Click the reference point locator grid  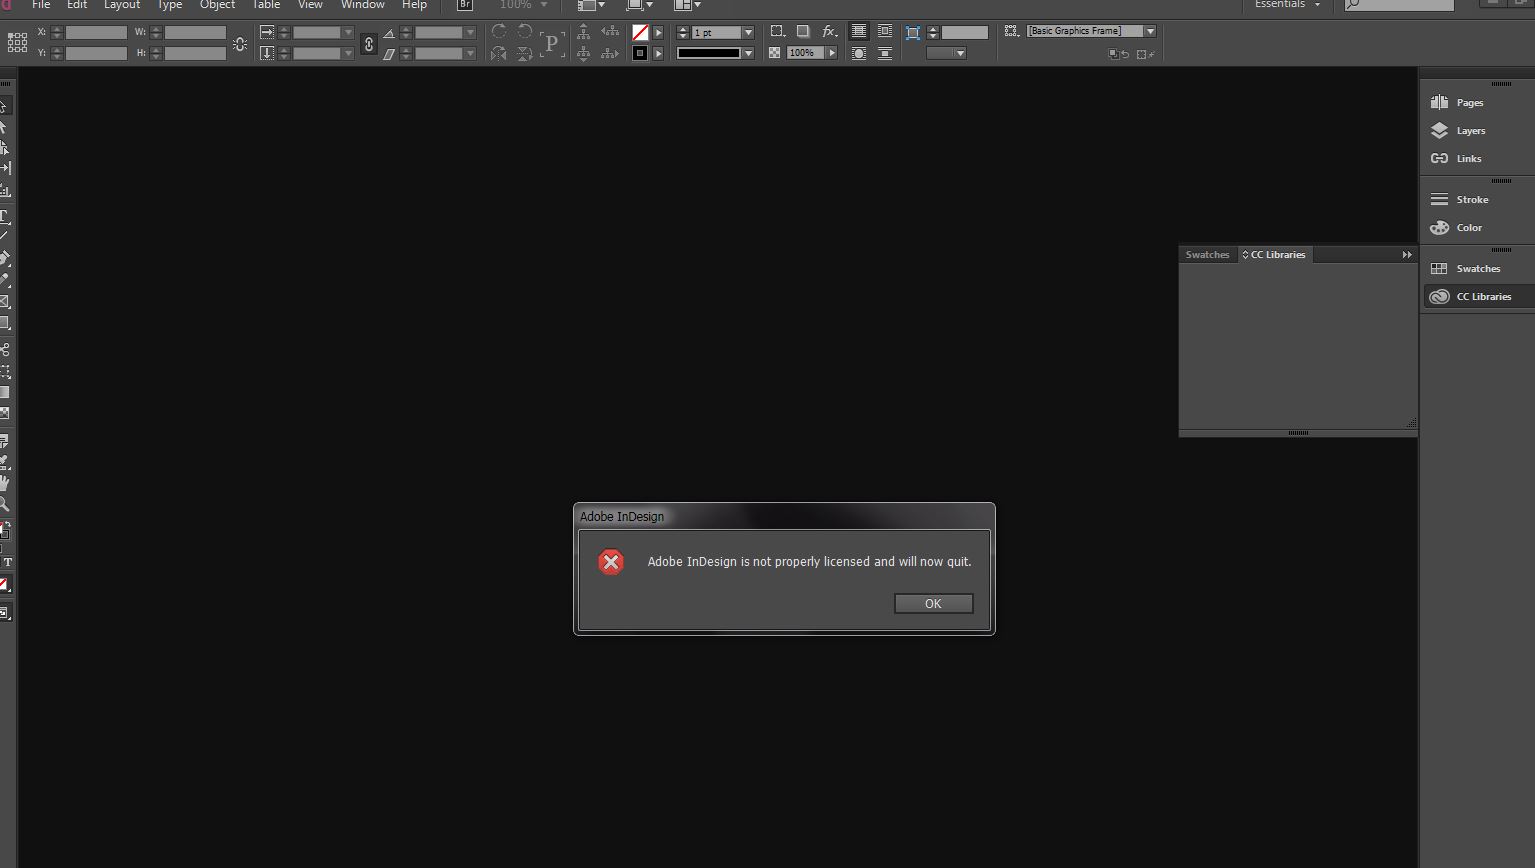point(17,42)
